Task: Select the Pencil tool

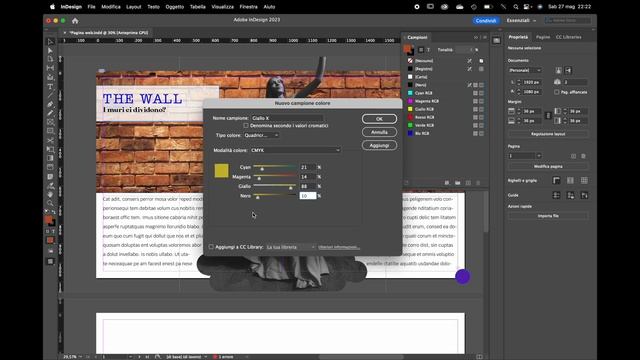Action: tap(50, 113)
